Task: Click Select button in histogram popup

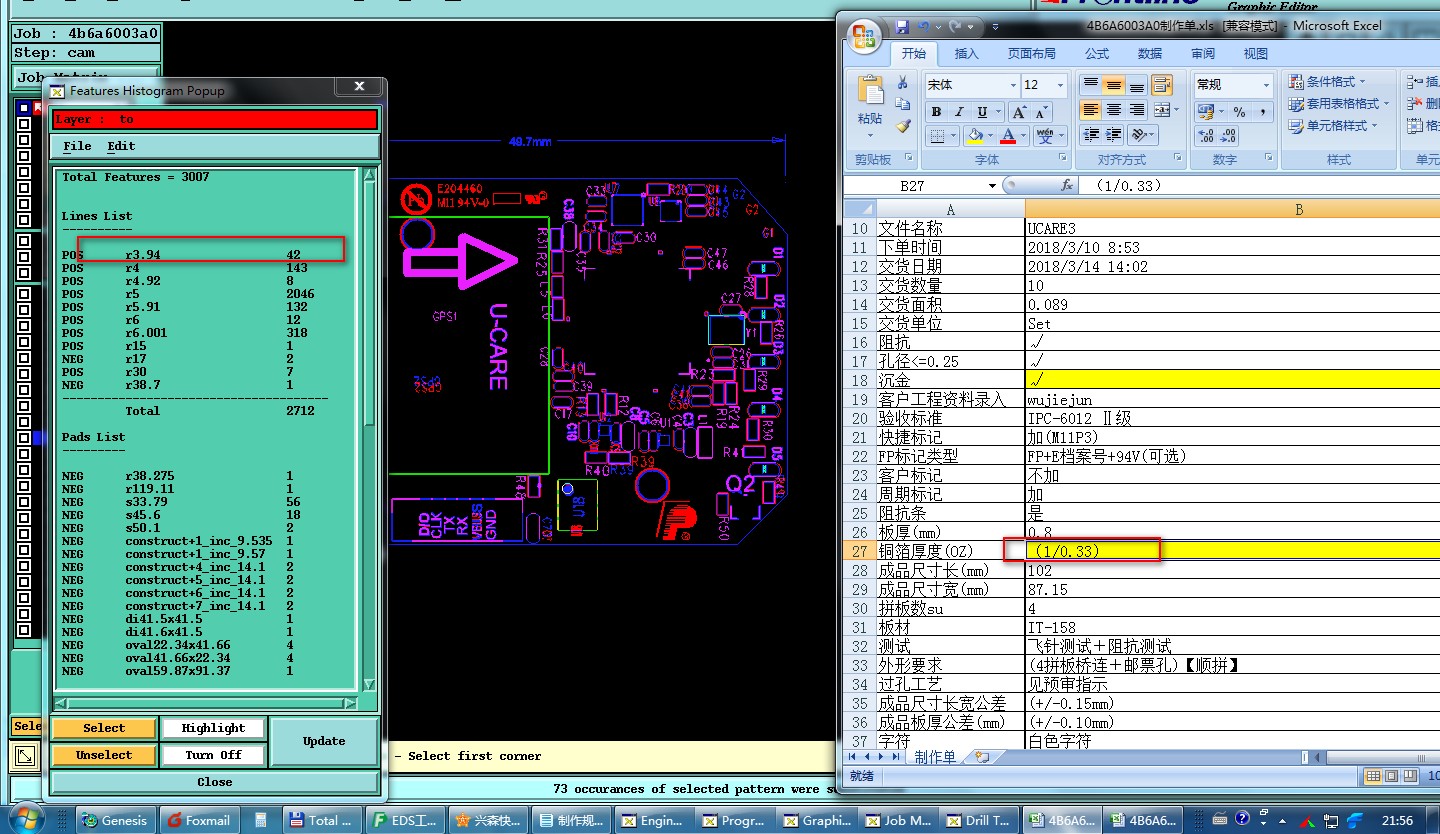Action: point(104,728)
